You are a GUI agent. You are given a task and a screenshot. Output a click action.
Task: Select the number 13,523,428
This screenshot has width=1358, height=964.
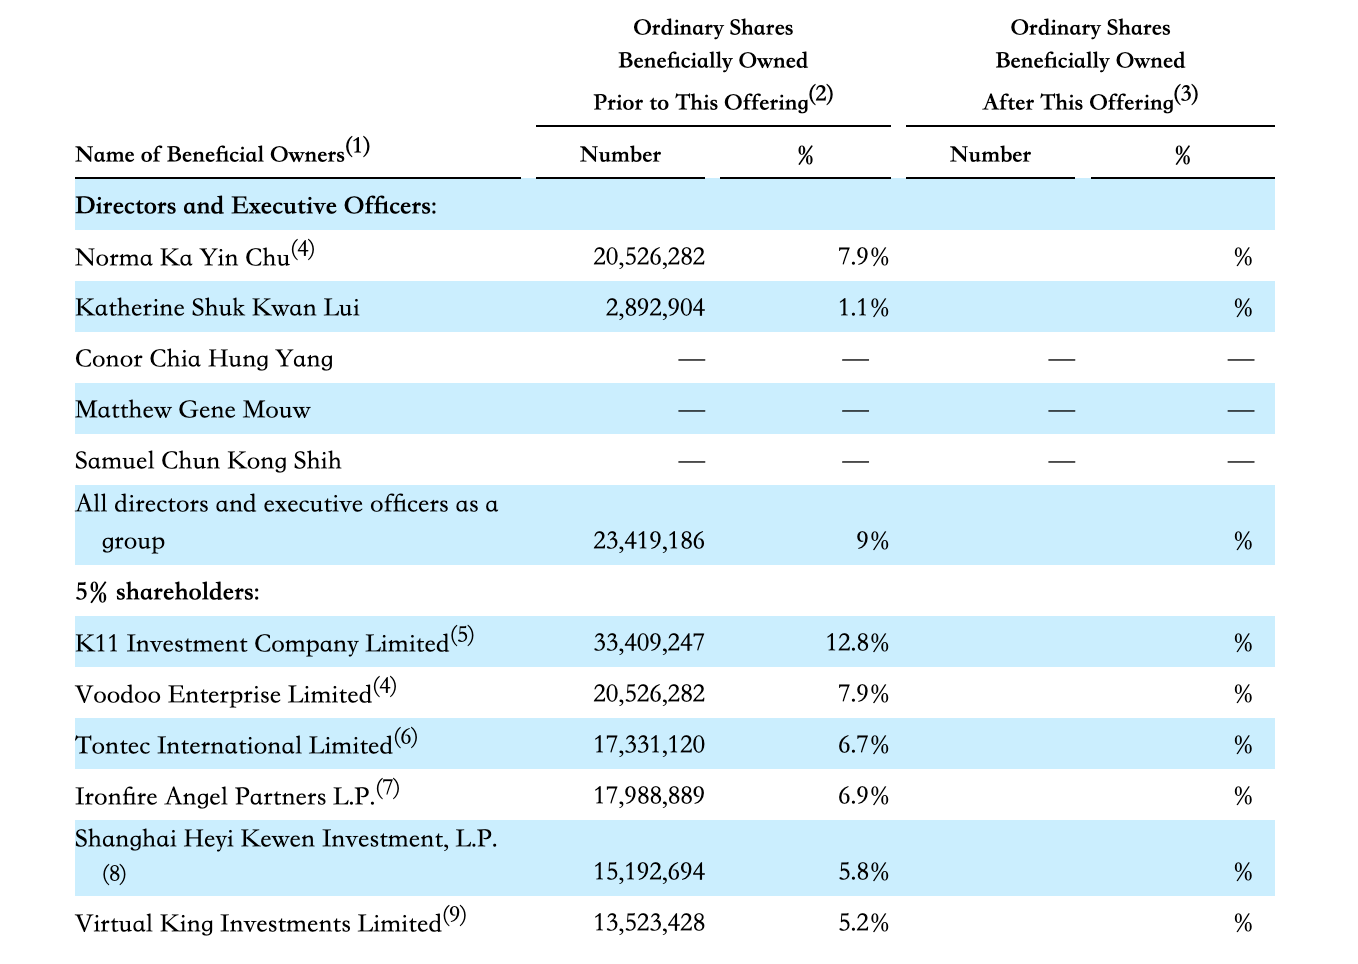(649, 922)
